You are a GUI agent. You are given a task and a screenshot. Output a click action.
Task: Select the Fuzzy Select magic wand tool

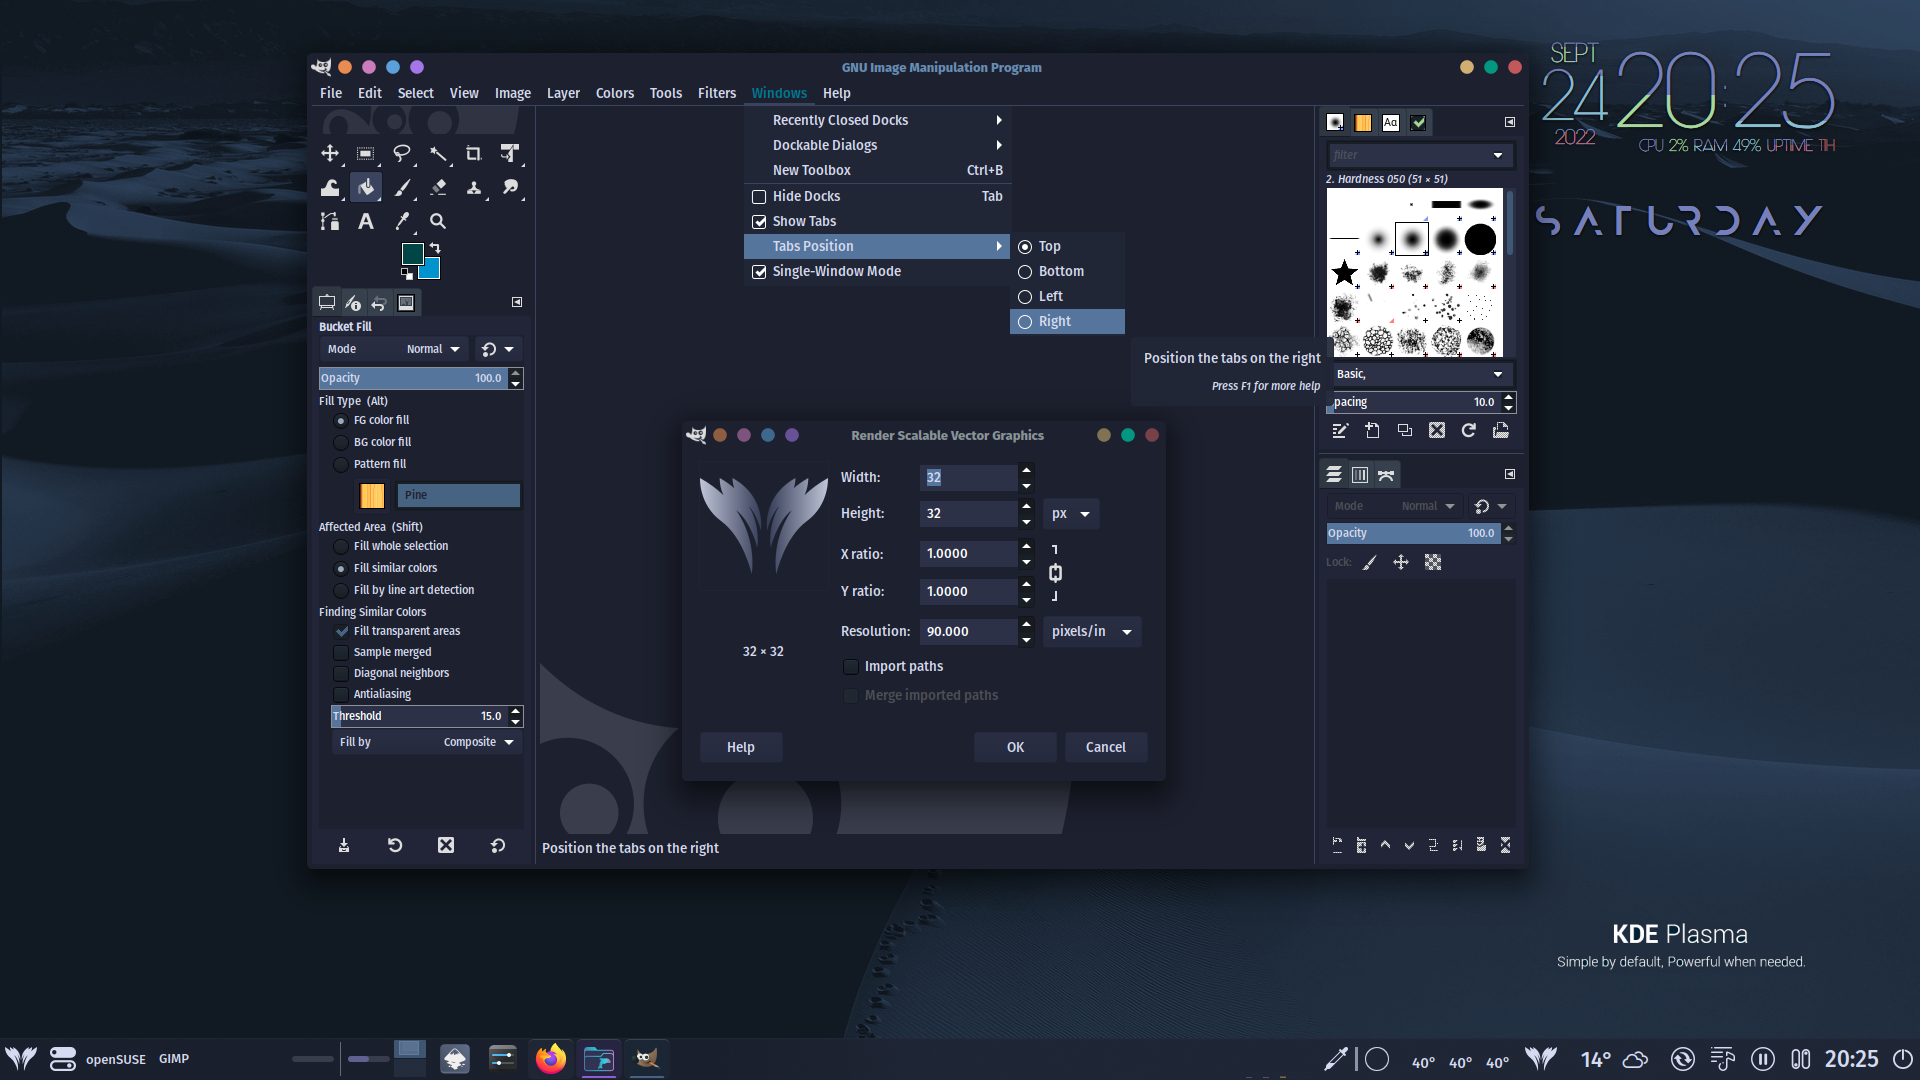coord(438,153)
